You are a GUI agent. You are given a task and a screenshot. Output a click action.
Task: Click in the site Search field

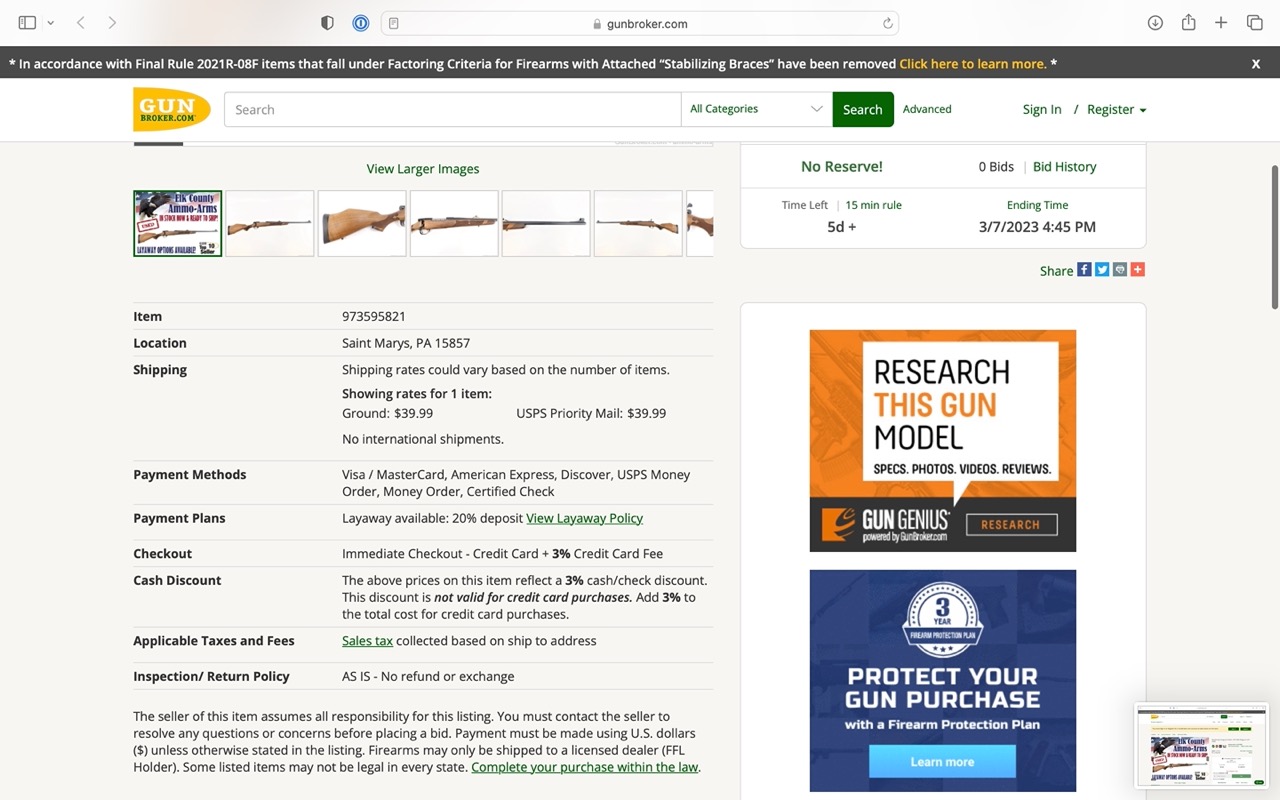pyautogui.click(x=452, y=110)
